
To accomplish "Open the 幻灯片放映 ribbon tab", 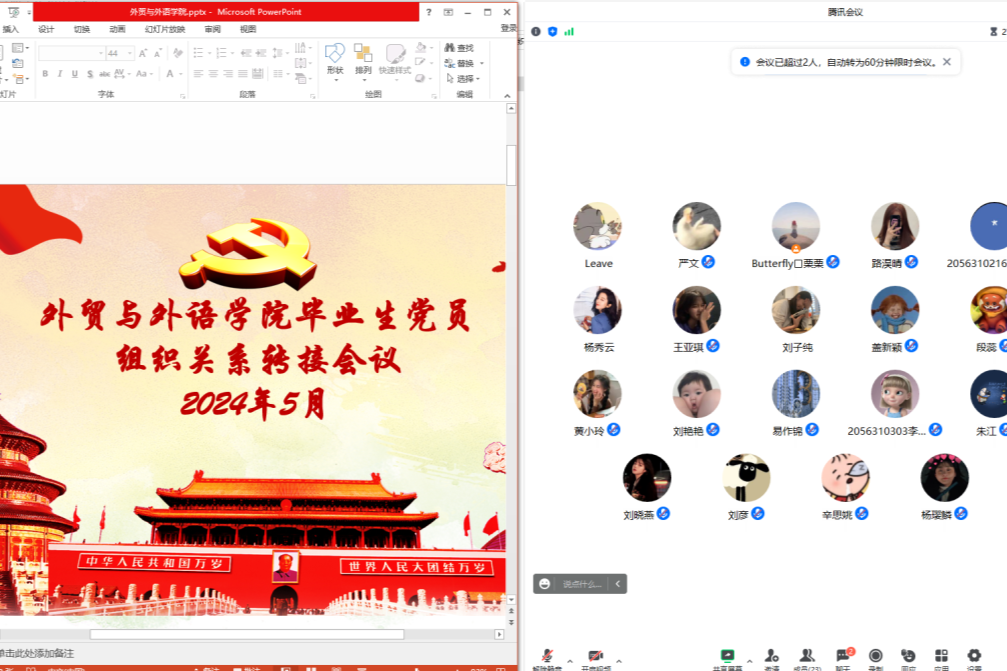I will [165, 29].
